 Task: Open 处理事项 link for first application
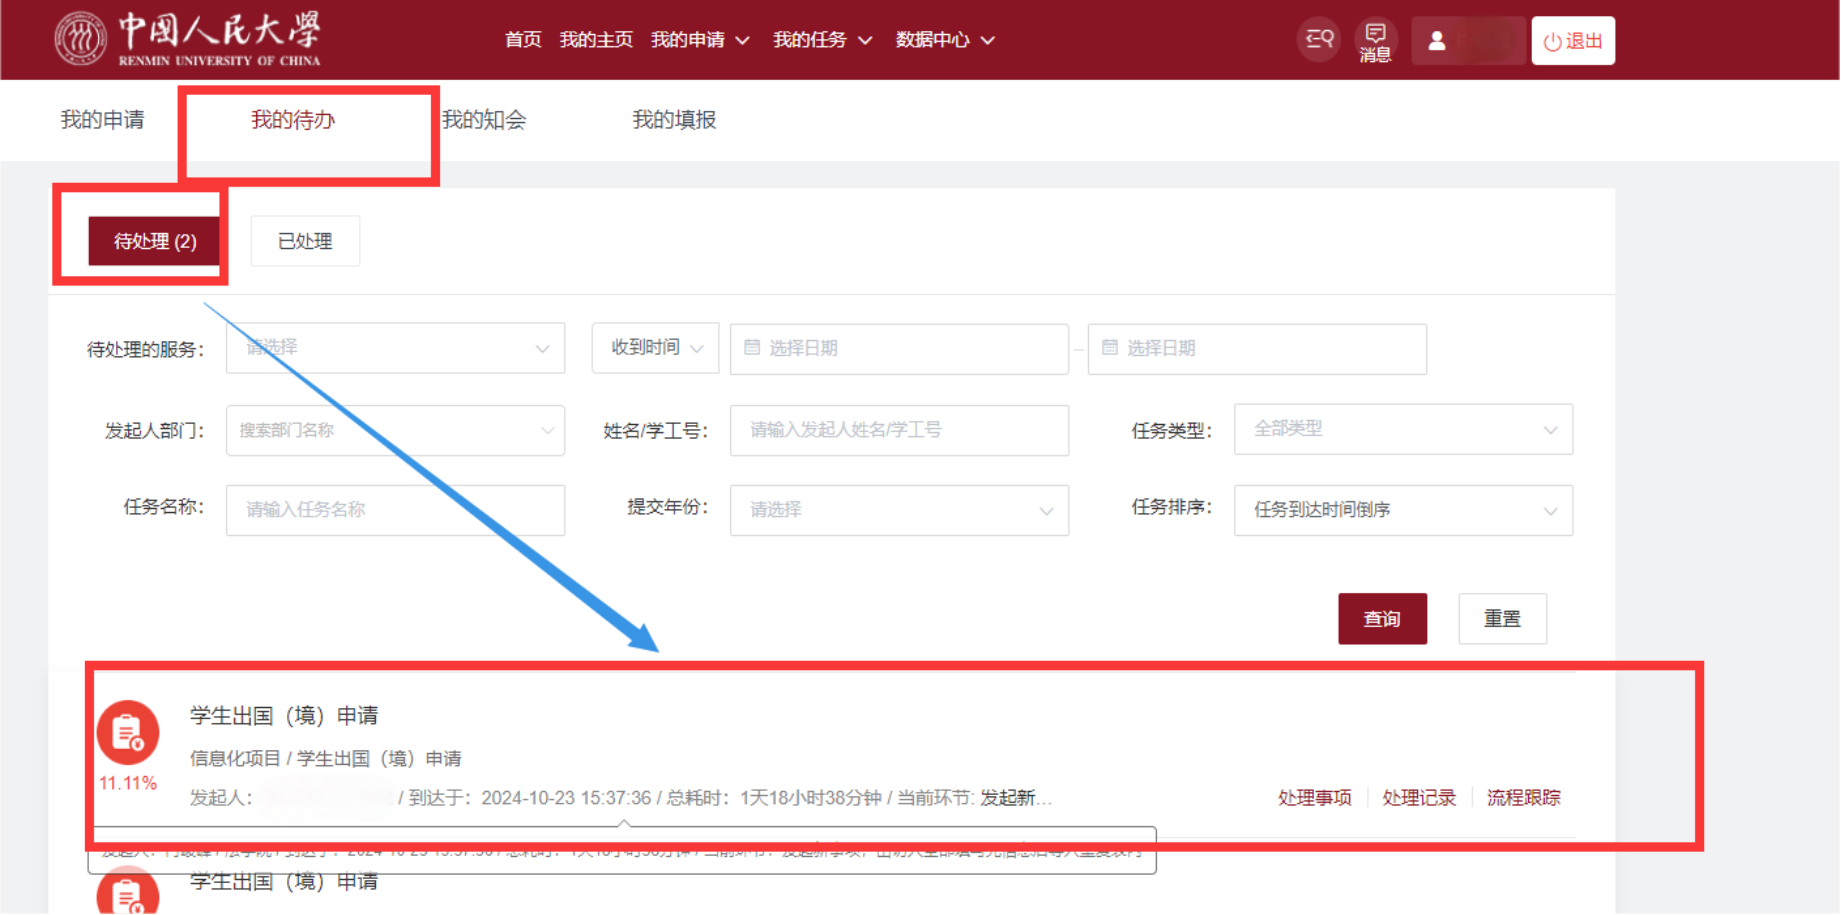click(1314, 798)
